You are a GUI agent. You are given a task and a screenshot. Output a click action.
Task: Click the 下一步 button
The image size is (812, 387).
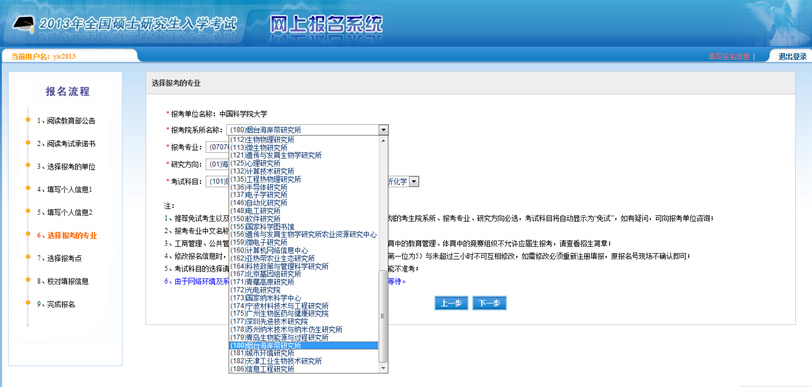pyautogui.click(x=489, y=304)
